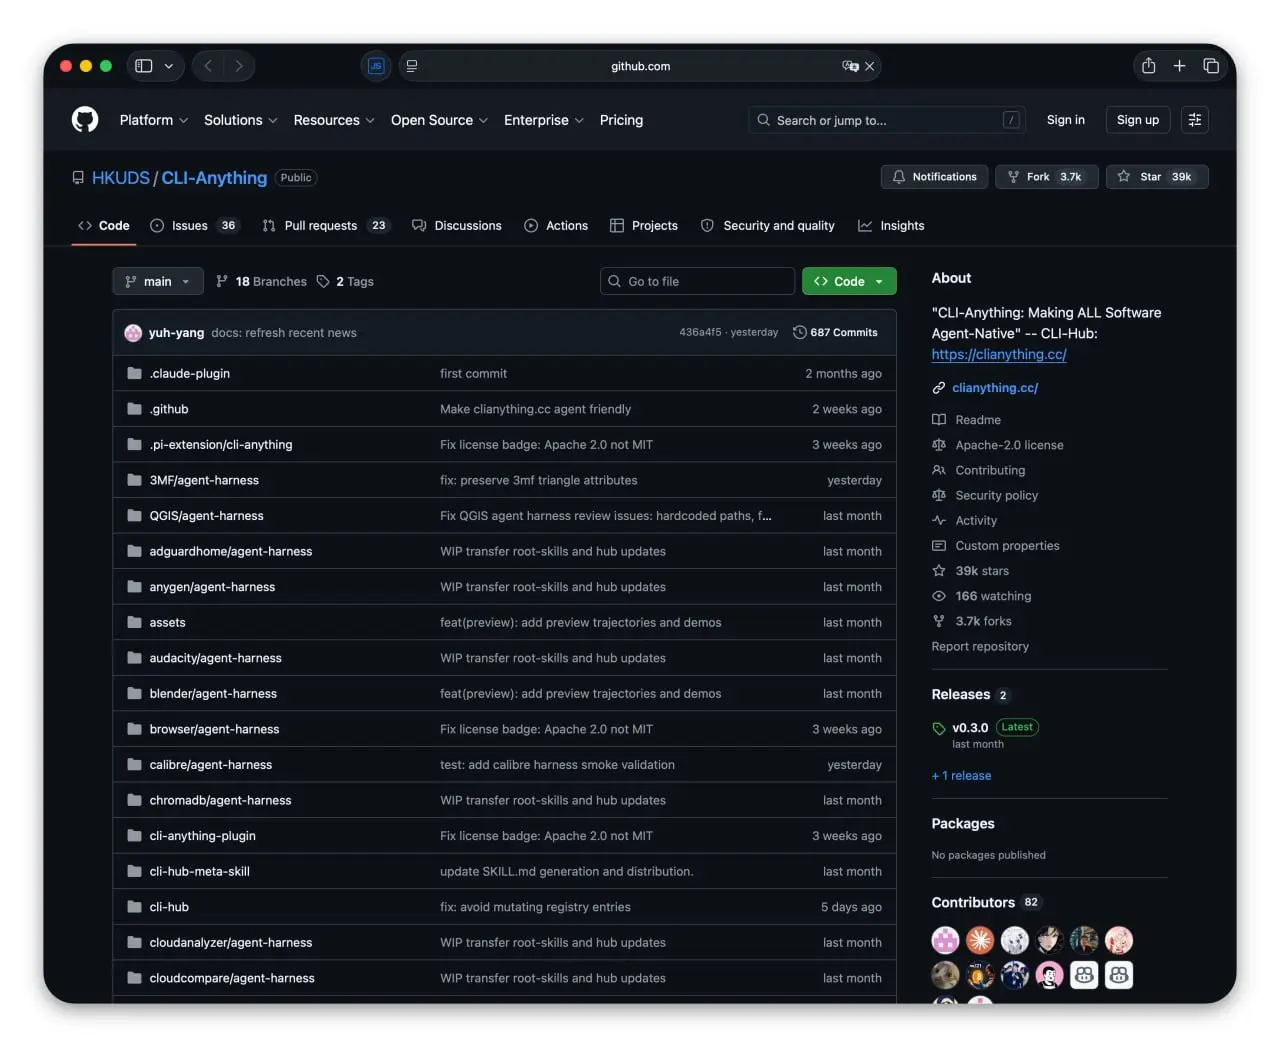Image resolution: width=1280 pixels, height=1047 pixels.
Task: Open the main branch selector
Action: pyautogui.click(x=158, y=282)
